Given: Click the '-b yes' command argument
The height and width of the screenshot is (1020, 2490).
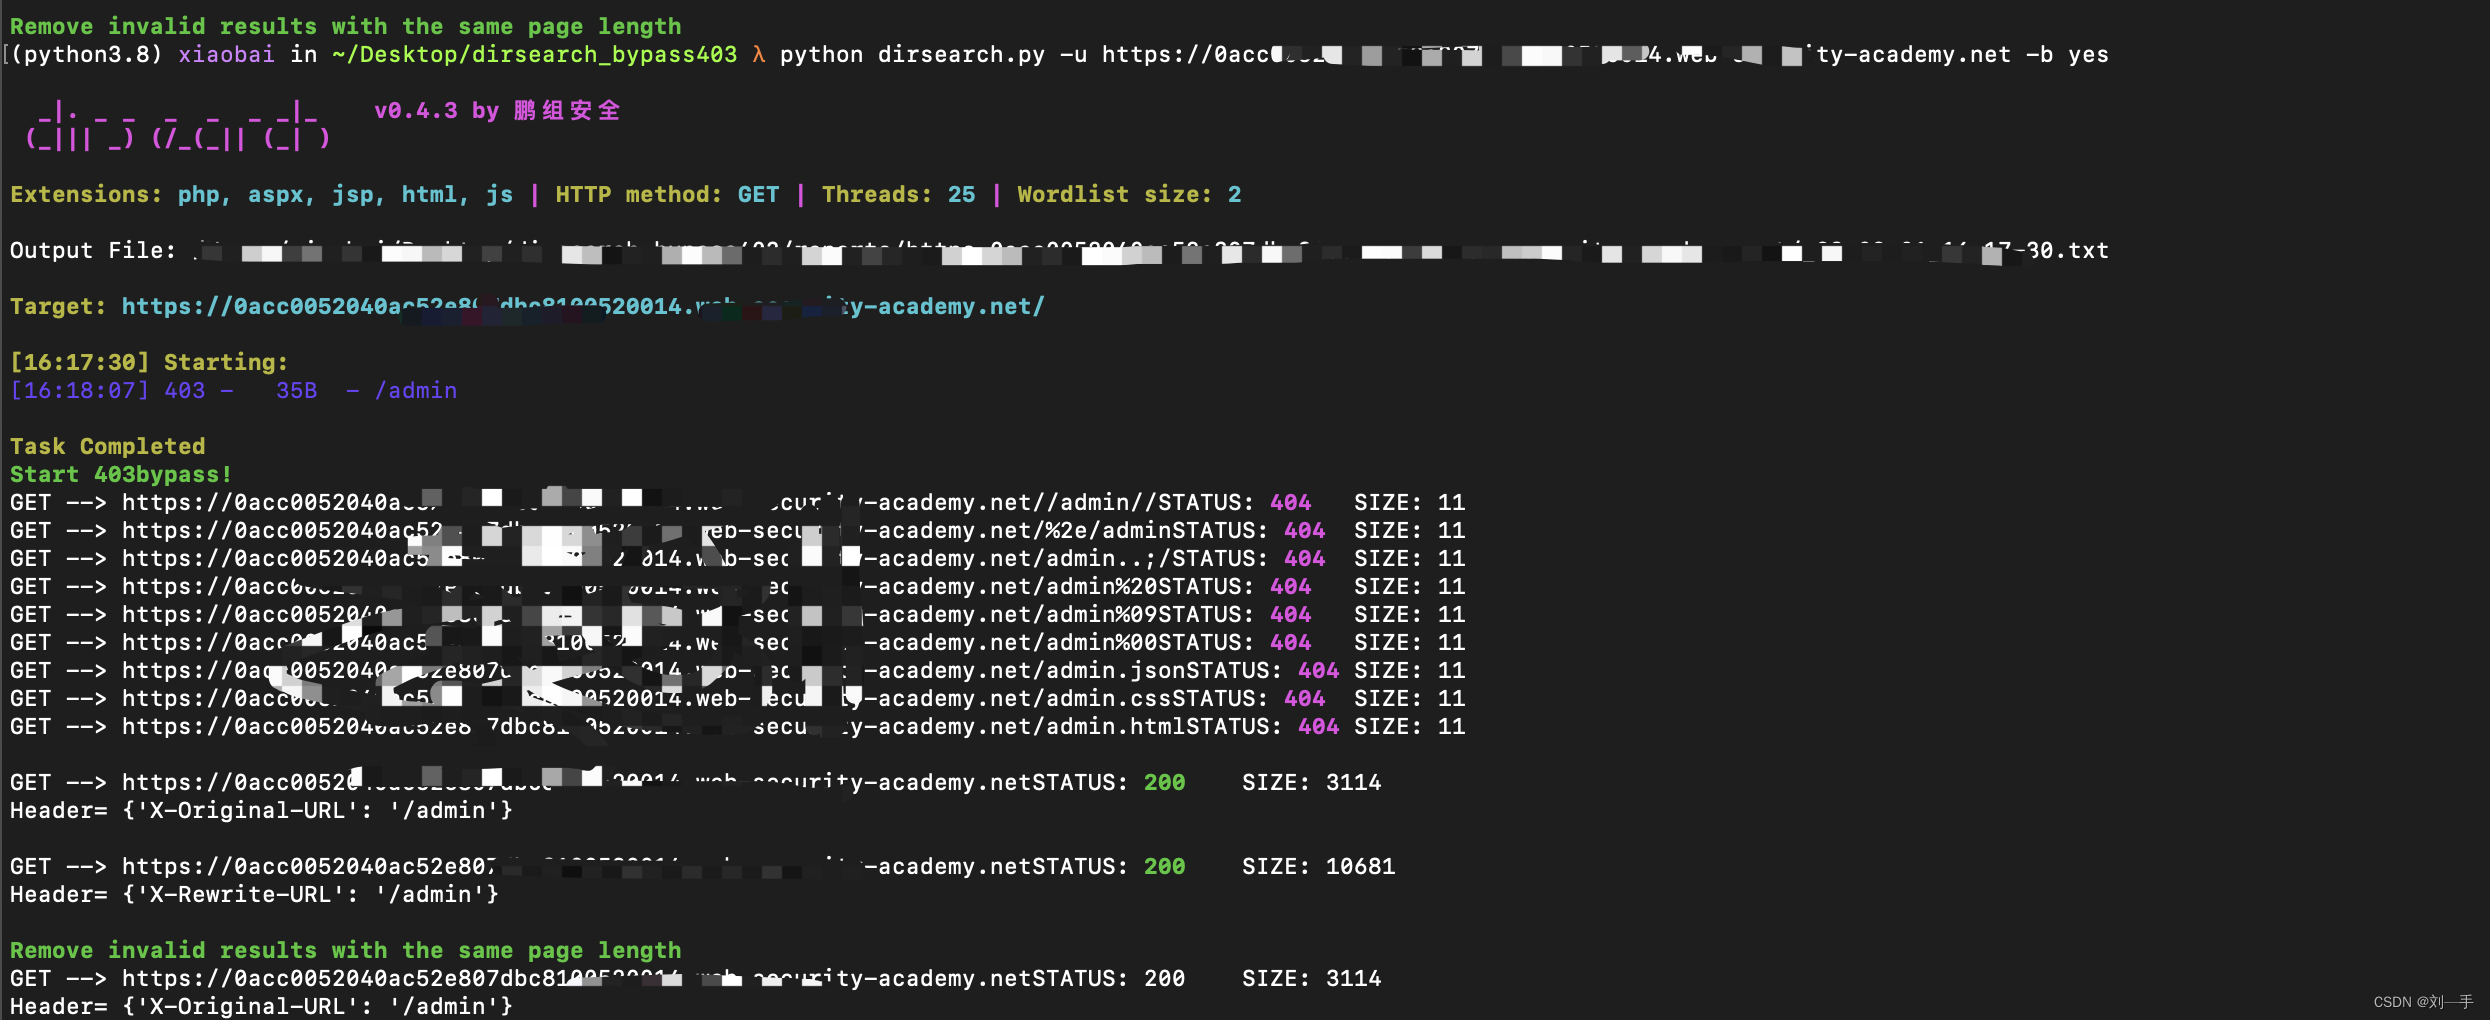Looking at the screenshot, I should click(2067, 55).
